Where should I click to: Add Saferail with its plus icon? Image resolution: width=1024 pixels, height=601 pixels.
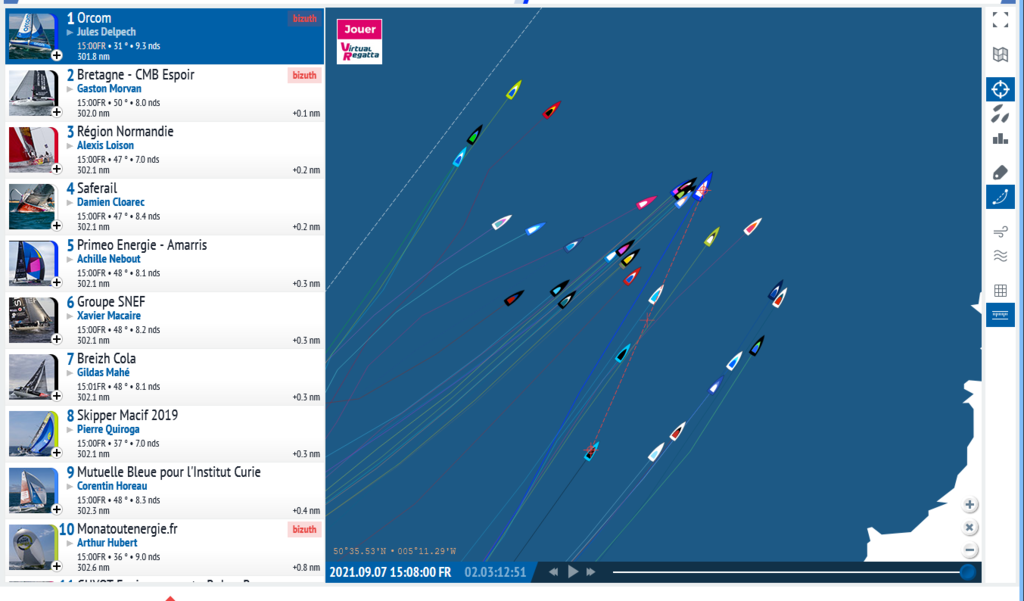tap(57, 226)
